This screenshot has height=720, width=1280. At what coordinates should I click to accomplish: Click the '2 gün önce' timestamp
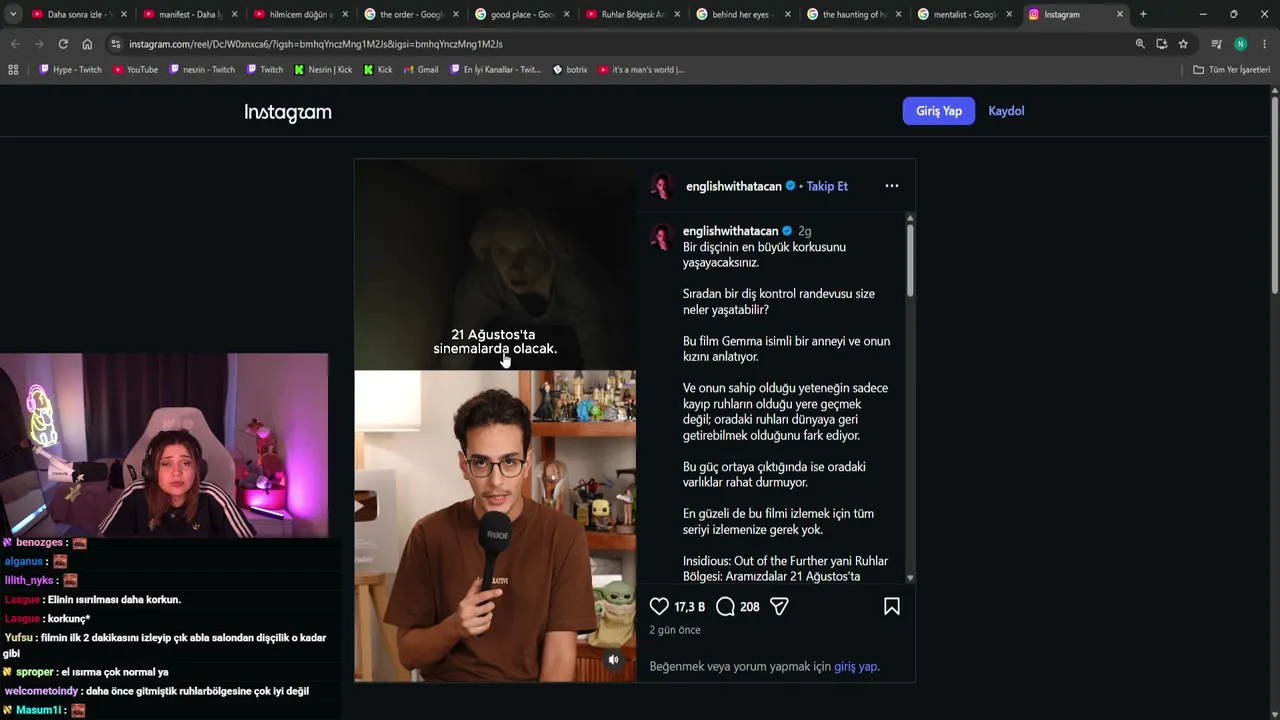tap(675, 630)
